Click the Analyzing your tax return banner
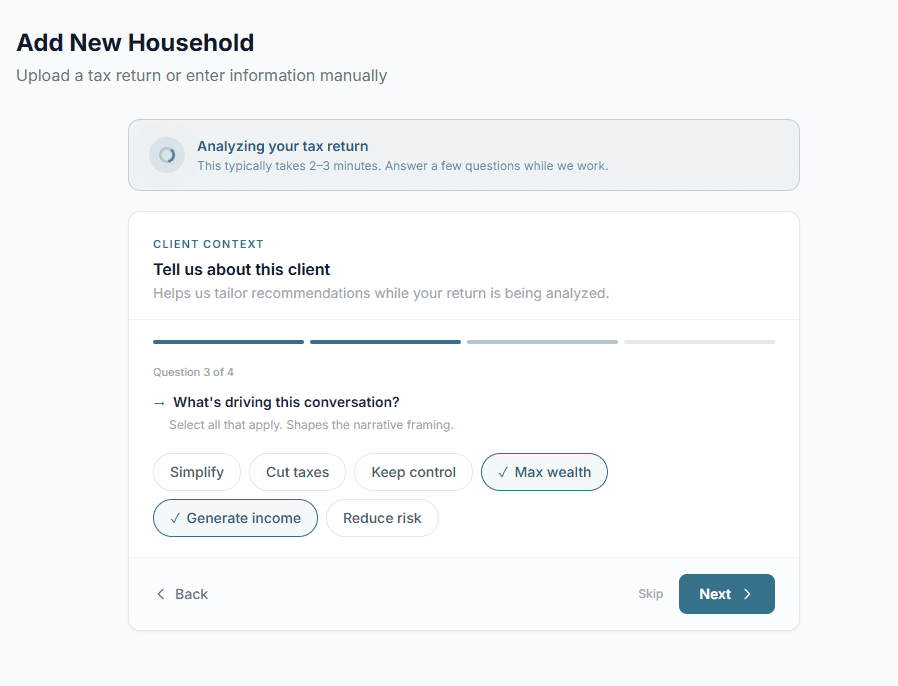 tap(463, 155)
